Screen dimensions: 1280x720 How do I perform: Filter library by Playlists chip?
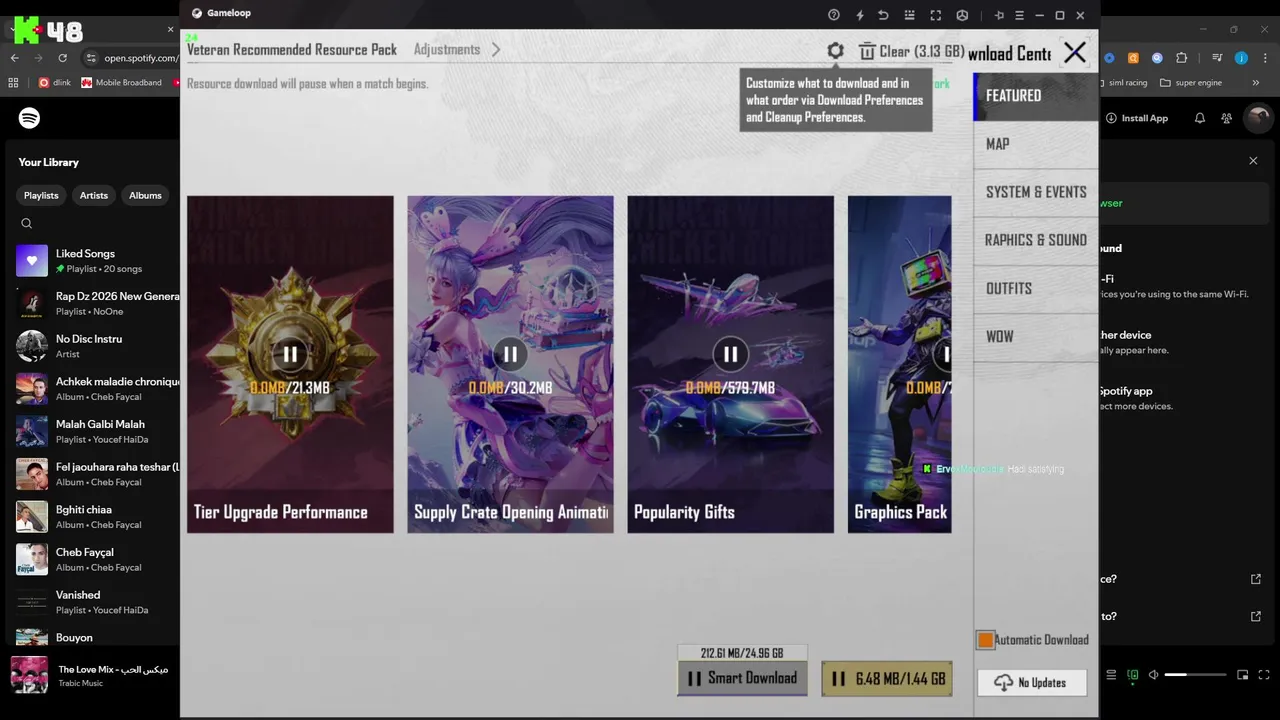(x=41, y=195)
